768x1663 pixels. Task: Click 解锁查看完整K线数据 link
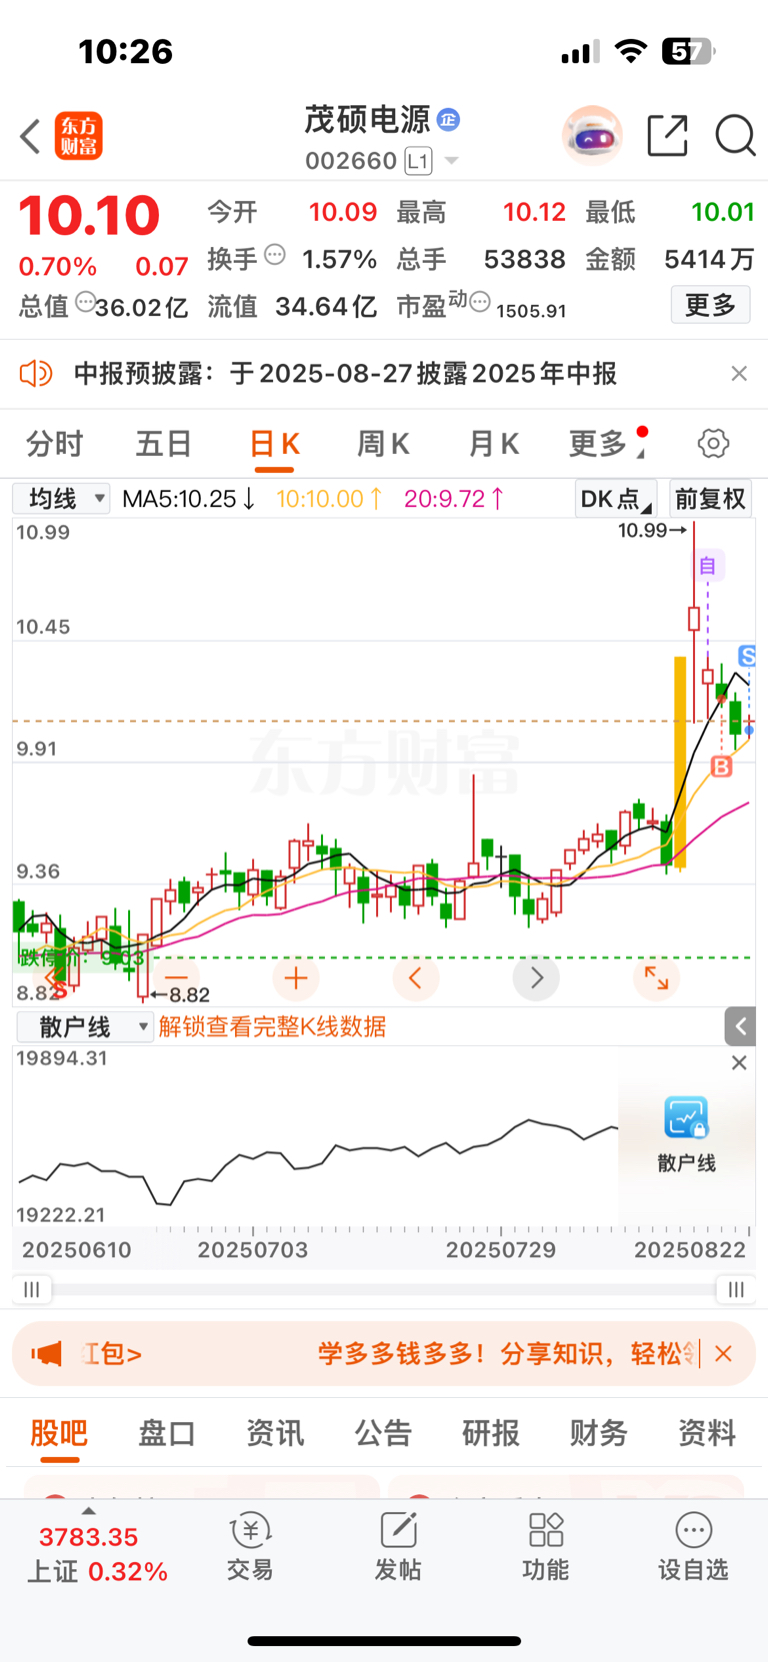pyautogui.click(x=272, y=1027)
